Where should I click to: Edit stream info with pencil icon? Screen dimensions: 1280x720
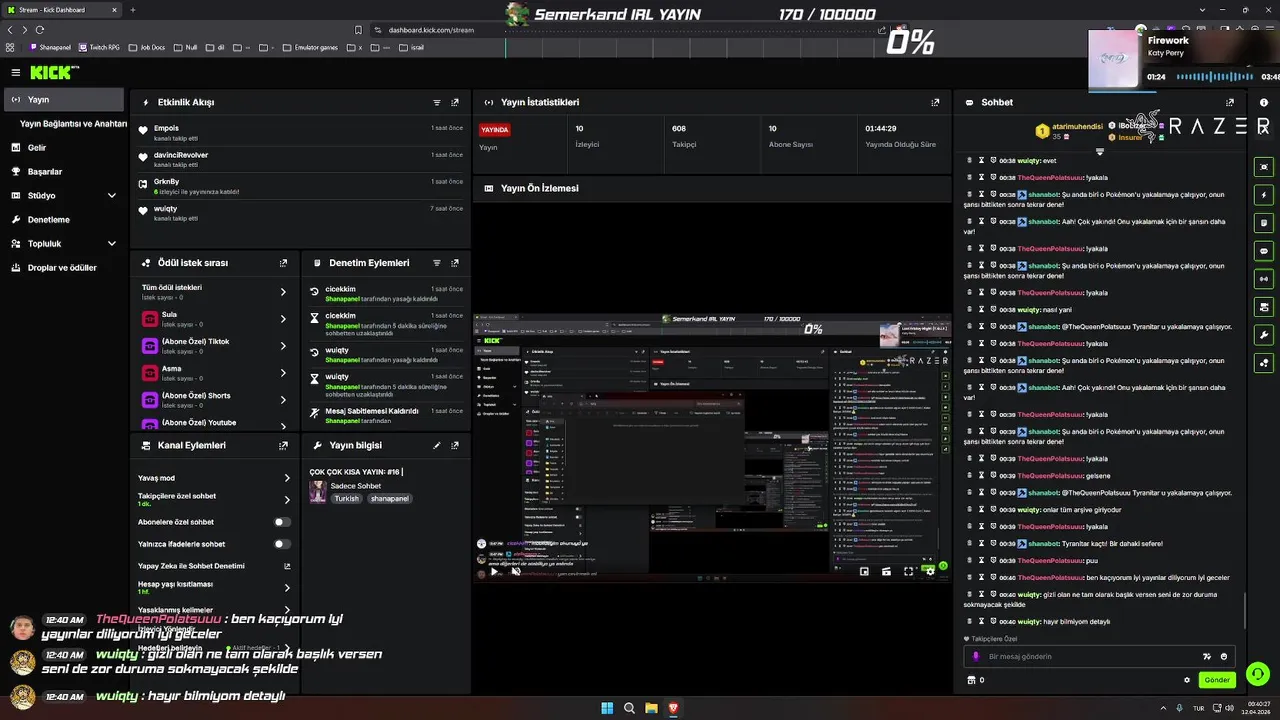pyautogui.click(x=437, y=445)
